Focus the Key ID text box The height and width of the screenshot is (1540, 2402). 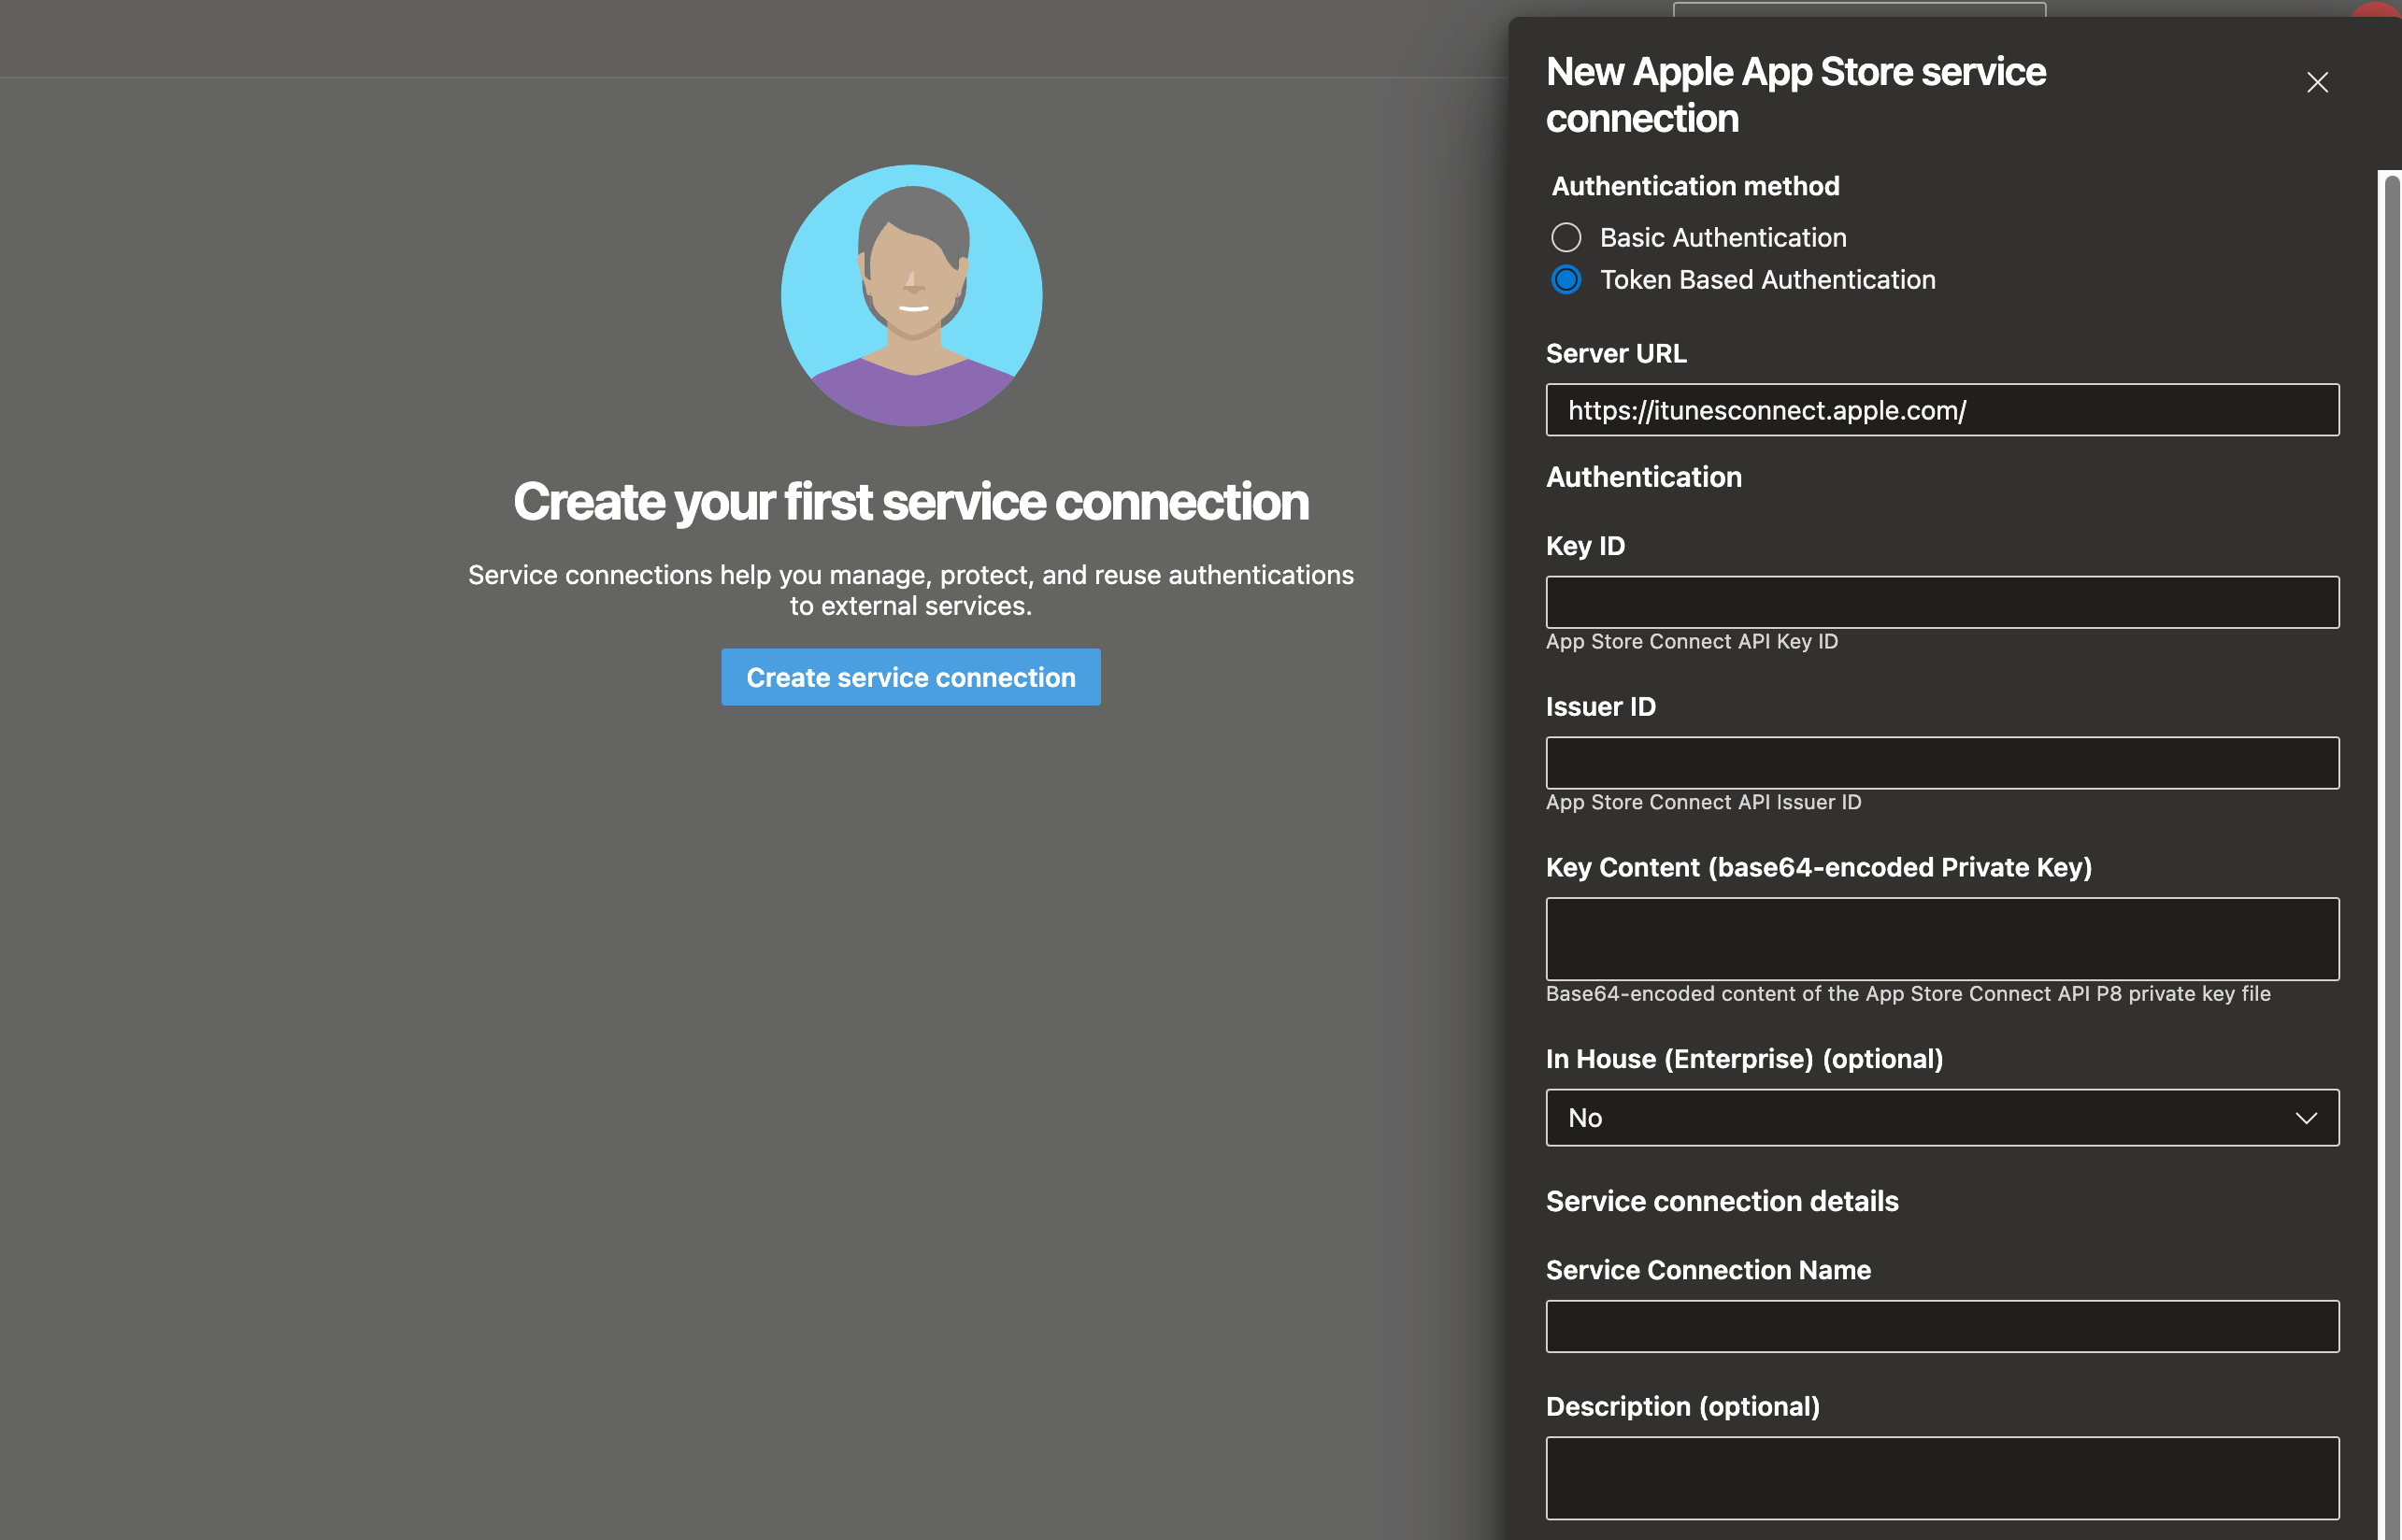[1941, 602]
